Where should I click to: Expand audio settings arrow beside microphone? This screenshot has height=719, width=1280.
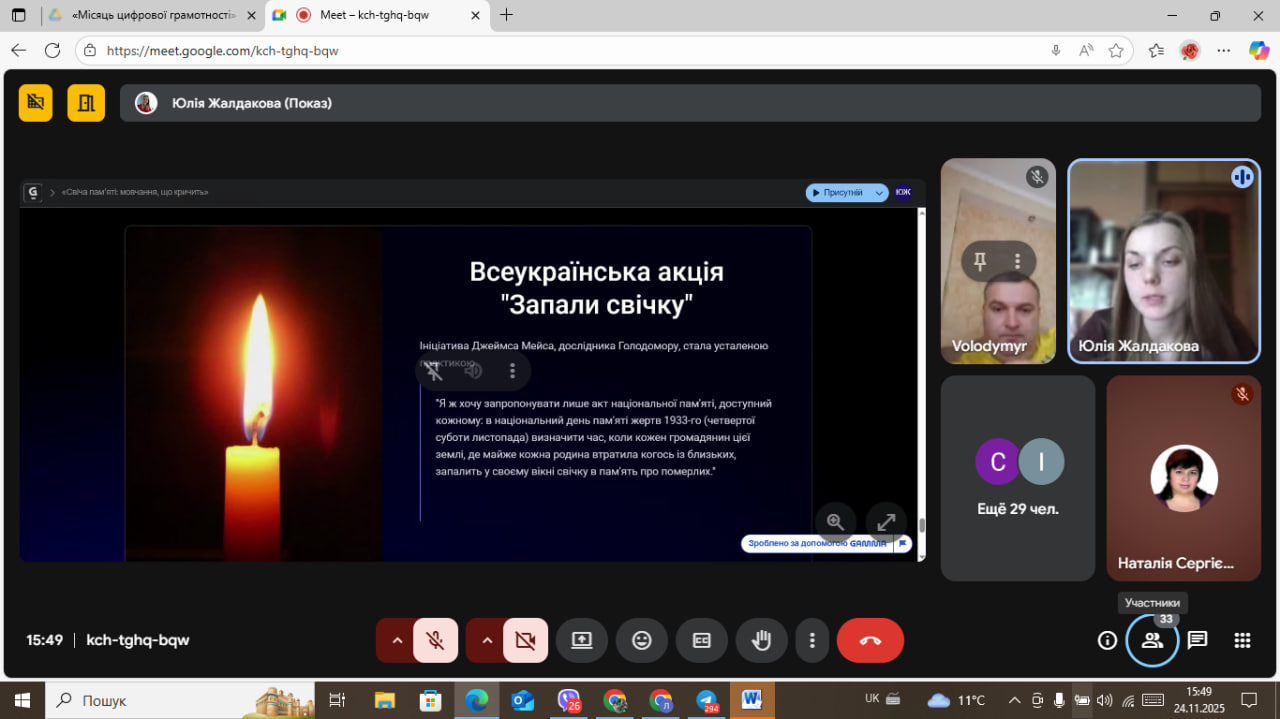pyautogui.click(x=397, y=641)
